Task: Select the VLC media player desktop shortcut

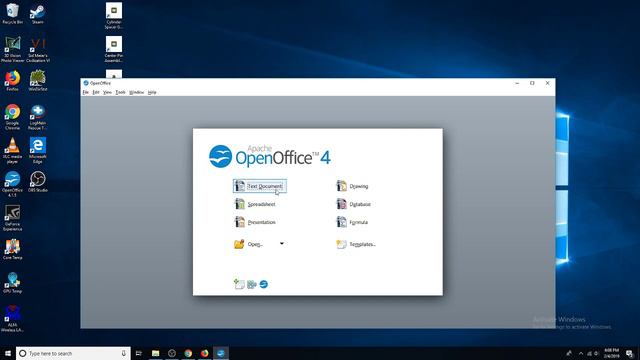Action: (x=13, y=151)
